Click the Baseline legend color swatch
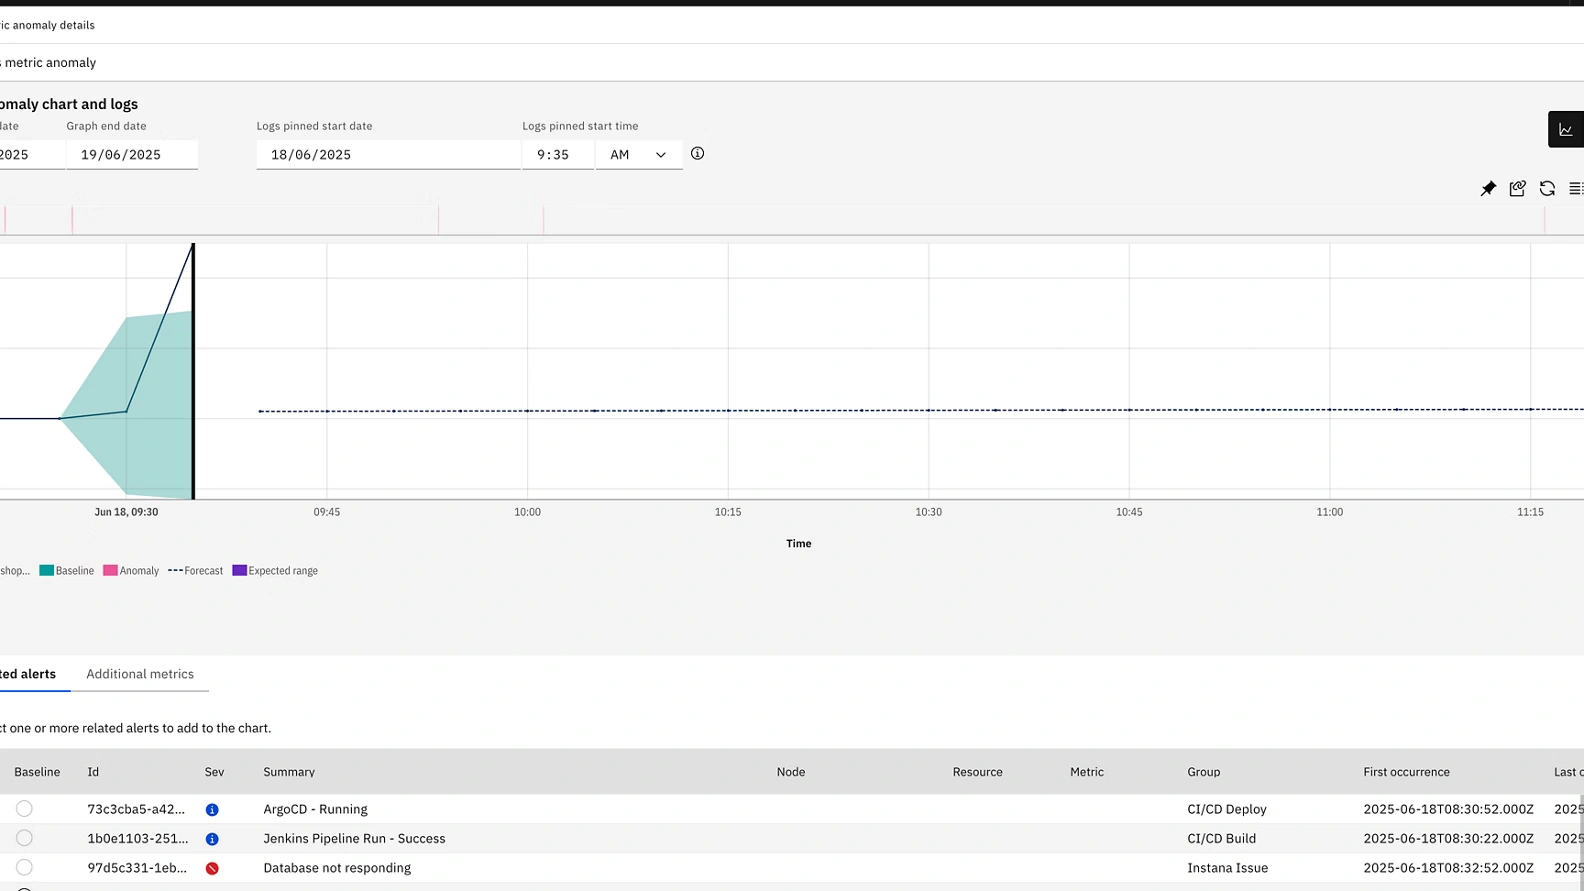The image size is (1584, 891). 46,571
